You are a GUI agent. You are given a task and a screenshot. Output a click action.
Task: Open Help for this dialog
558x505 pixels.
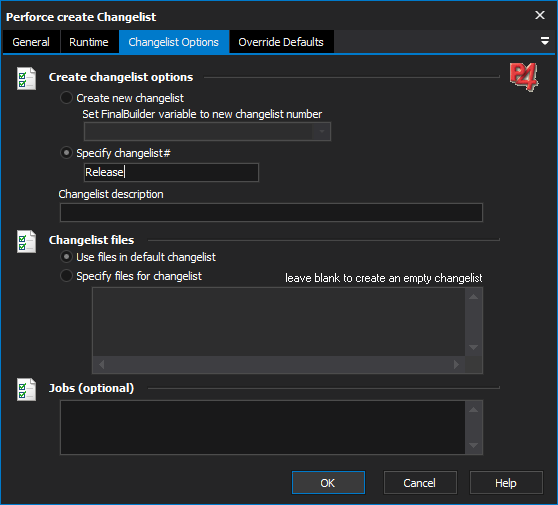506,483
